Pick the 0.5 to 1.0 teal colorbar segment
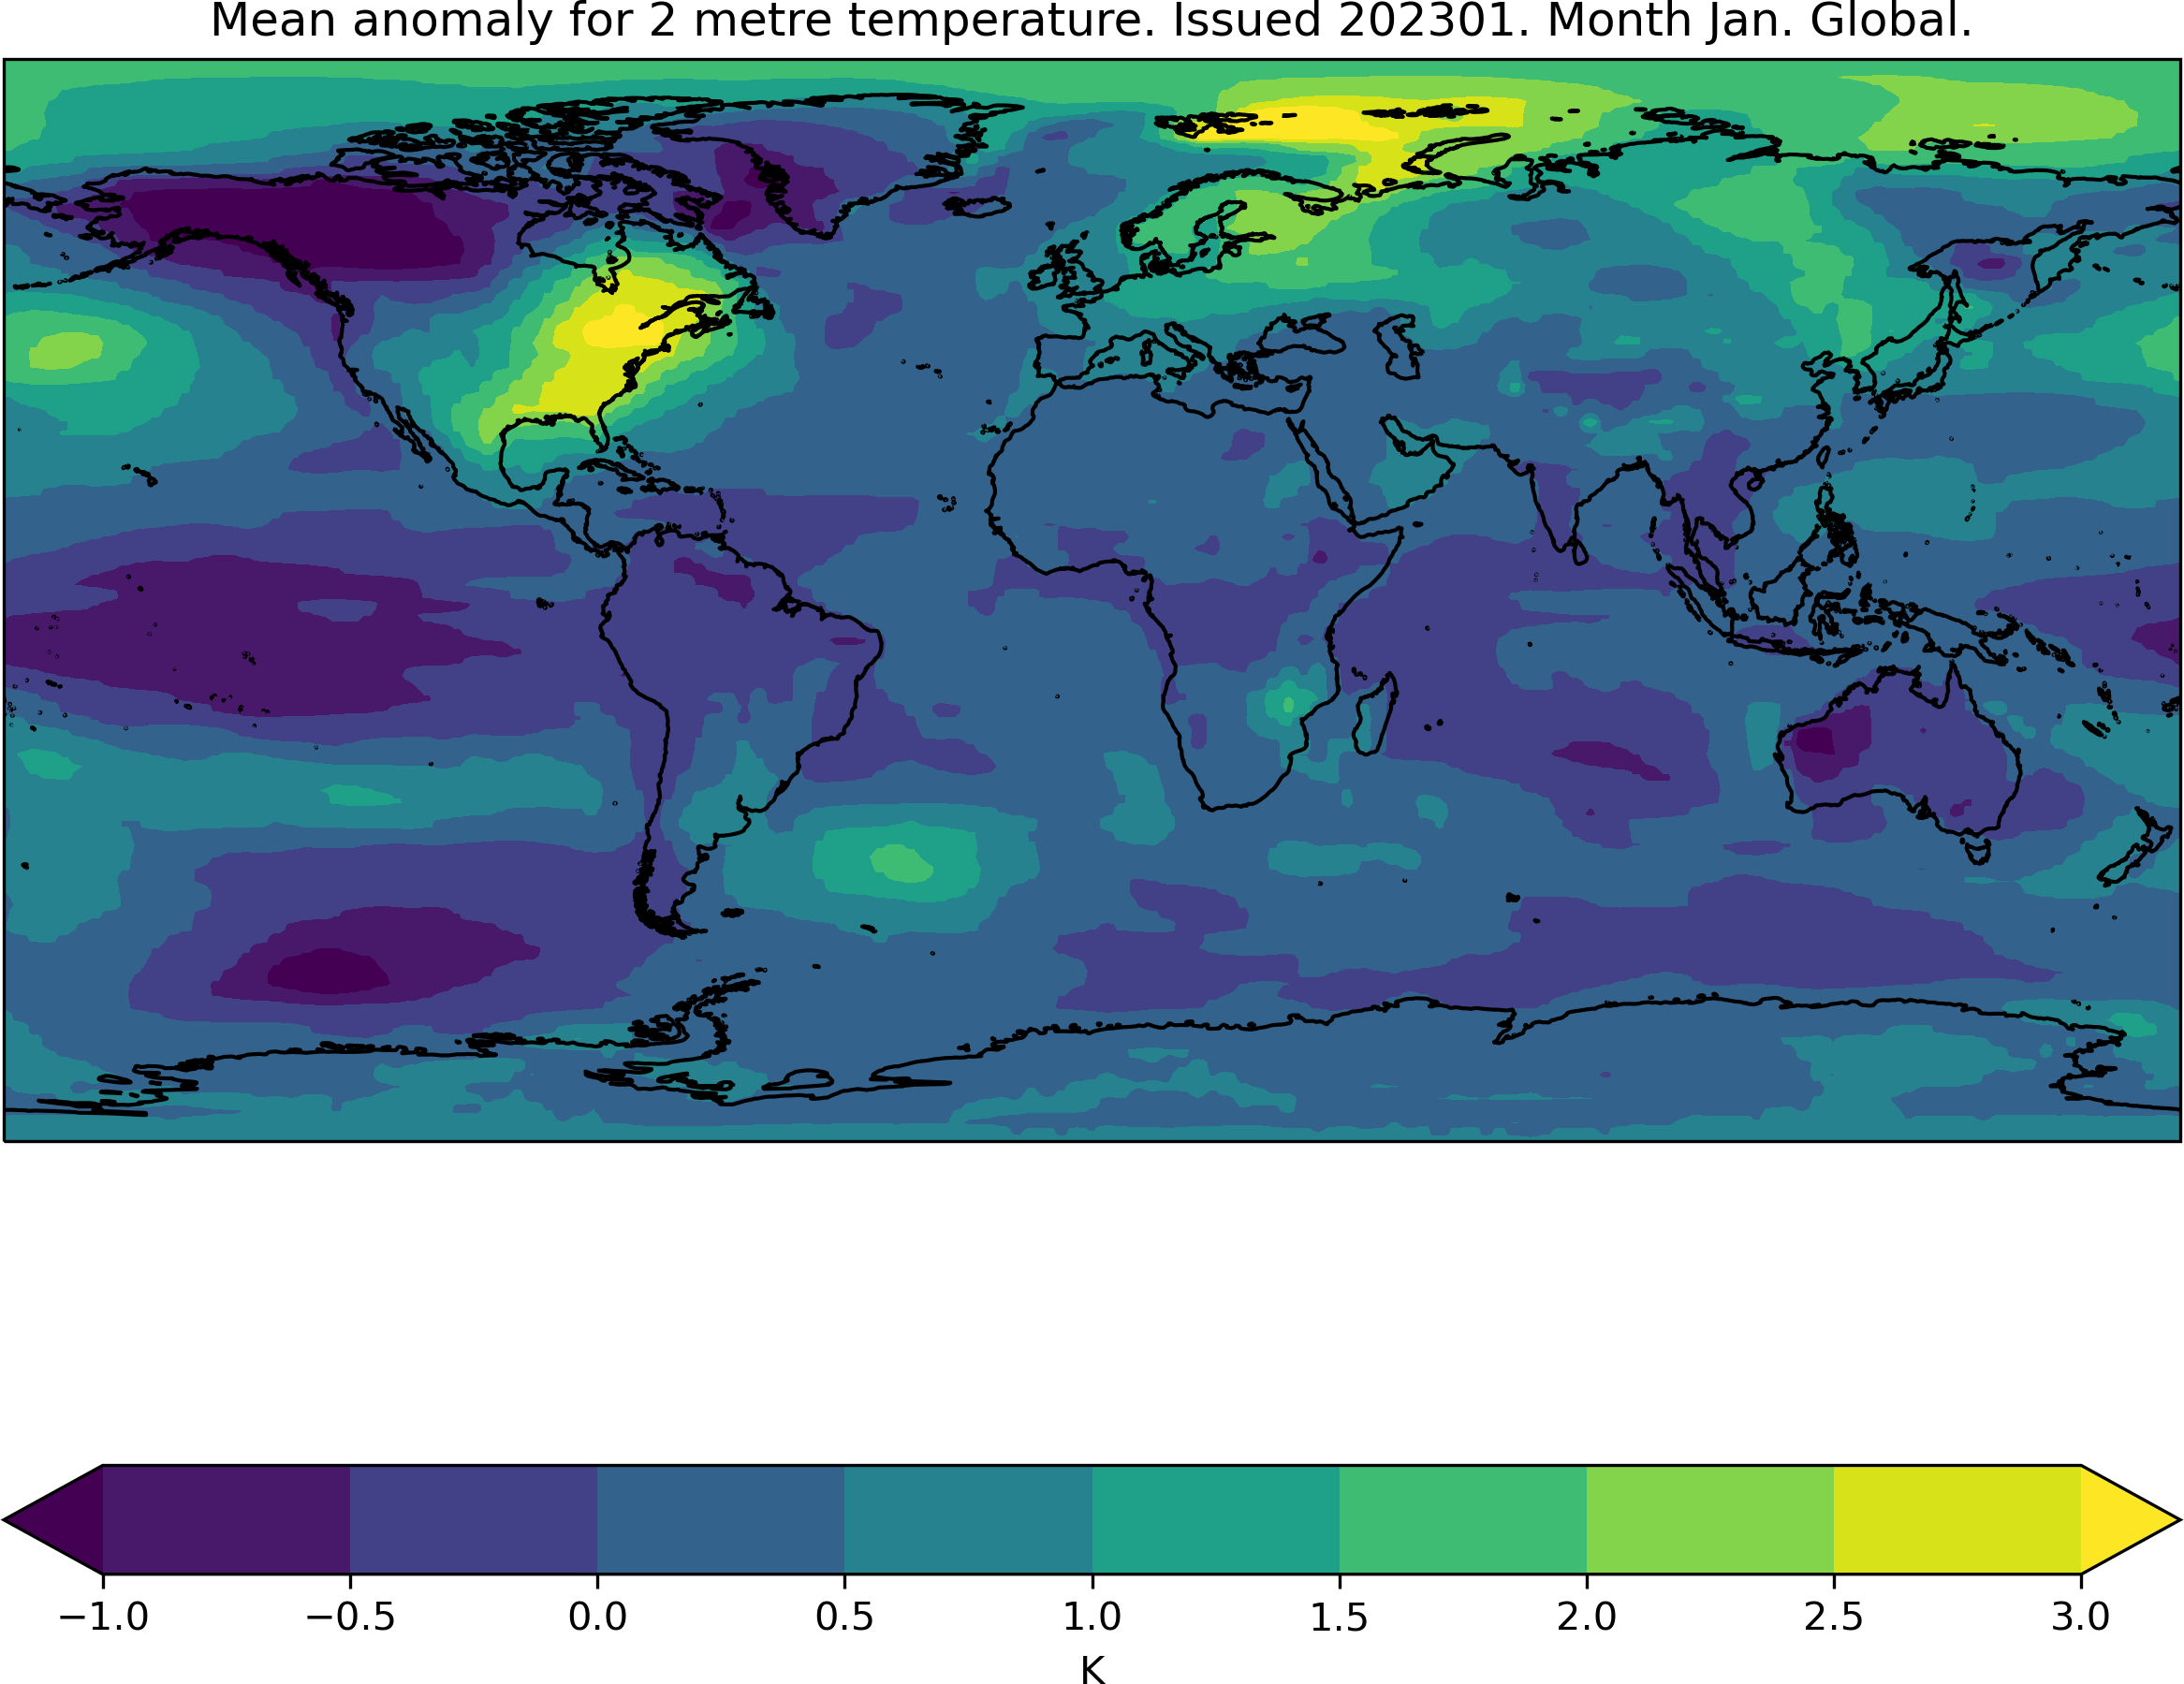 [968, 1520]
